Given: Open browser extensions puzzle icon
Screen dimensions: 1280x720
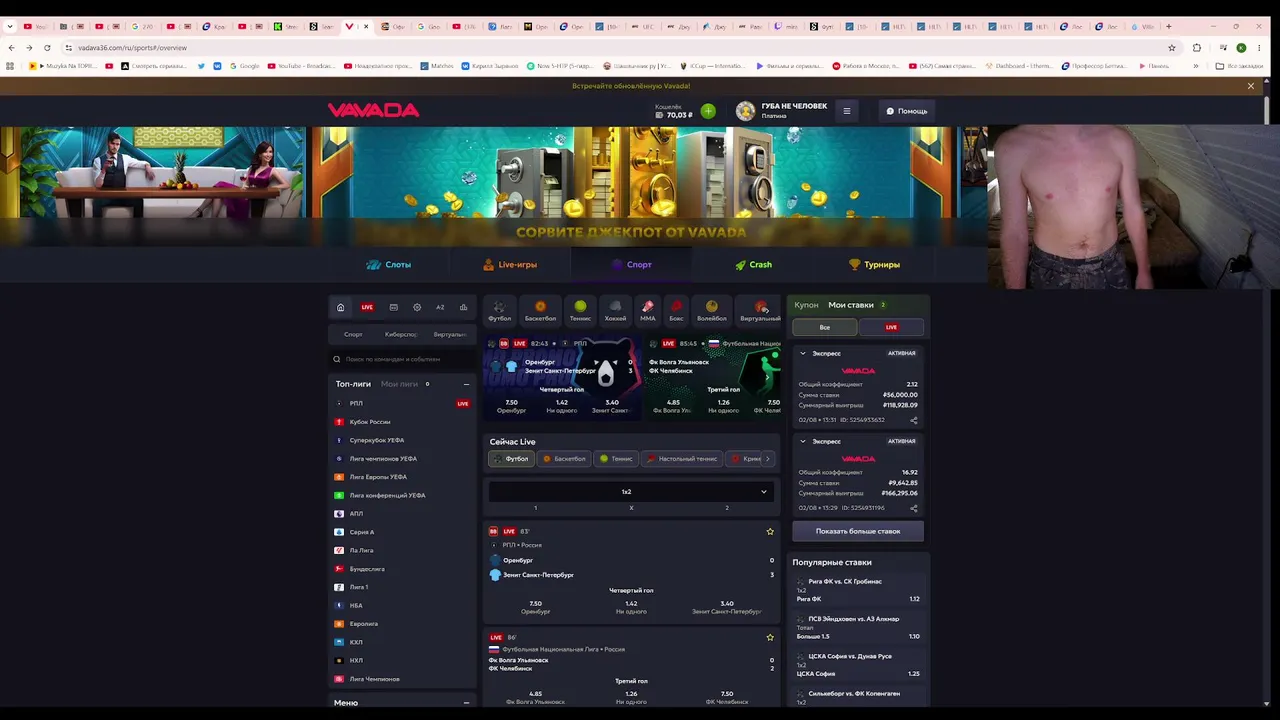Looking at the screenshot, I should pyautogui.click(x=1197, y=47).
